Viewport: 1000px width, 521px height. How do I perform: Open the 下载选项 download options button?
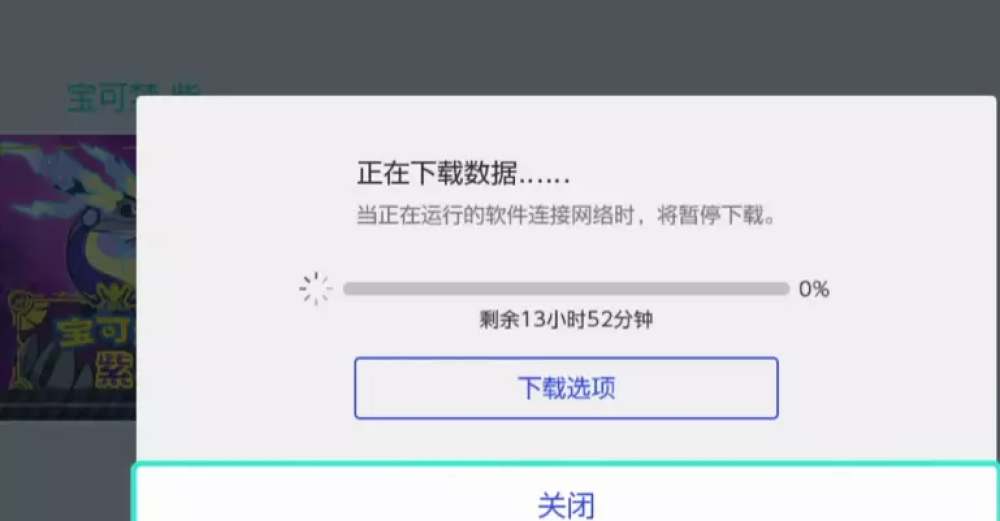point(566,388)
